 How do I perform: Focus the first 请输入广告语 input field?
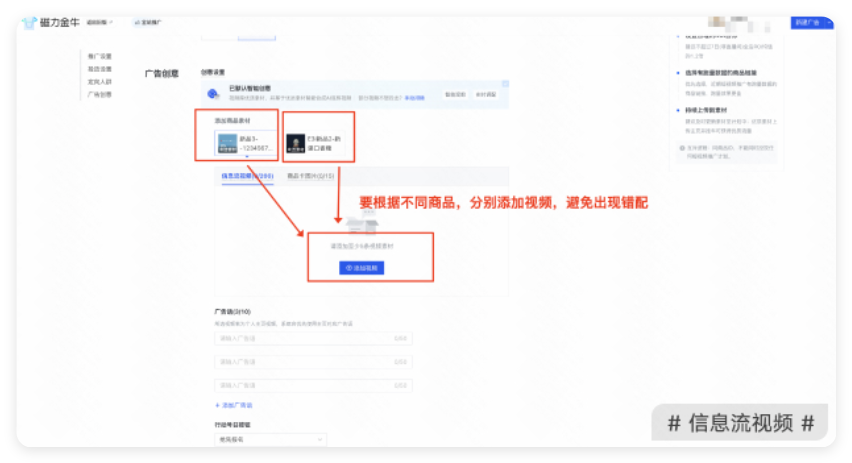pos(314,339)
